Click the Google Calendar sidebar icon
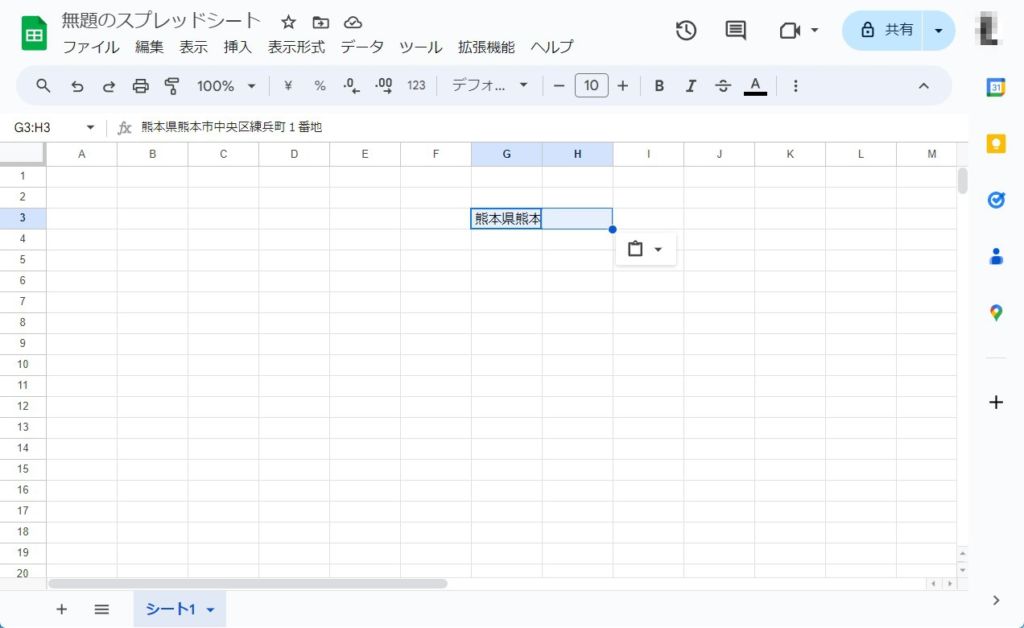 coord(996,87)
